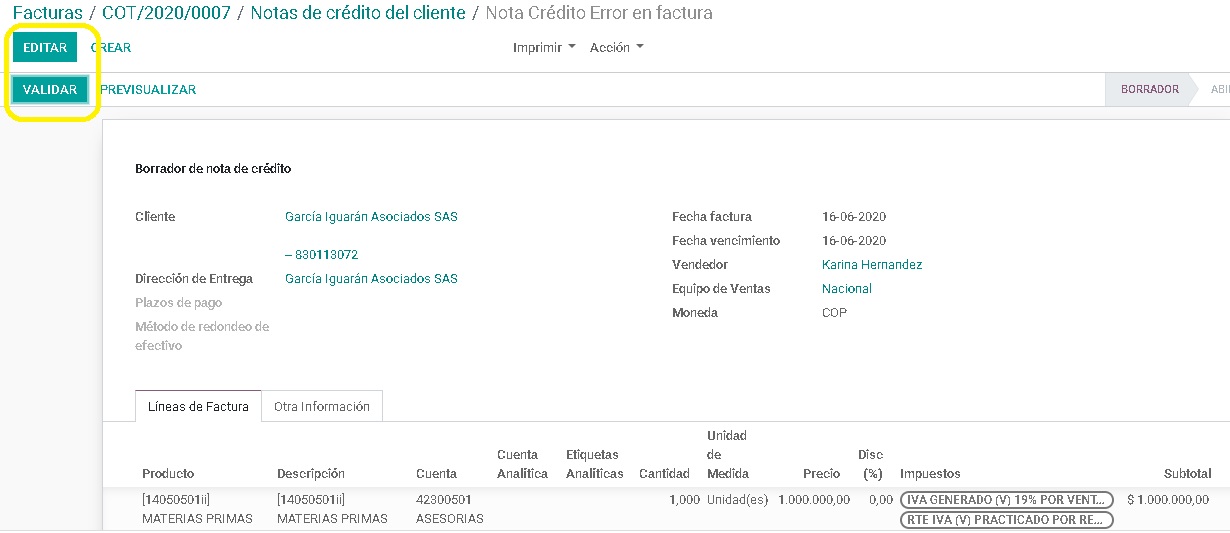Click Fecha factura value 16-06-2020
Viewport: 1230px width, 533px height.
click(854, 216)
